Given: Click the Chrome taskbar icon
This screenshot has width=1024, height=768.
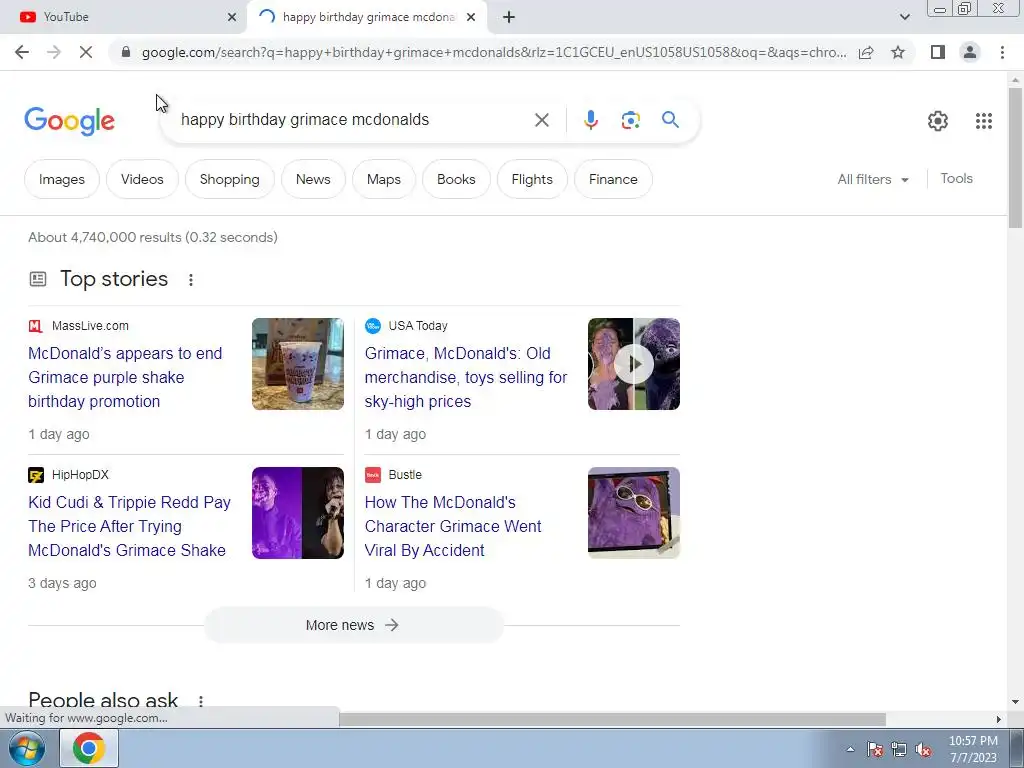Looking at the screenshot, I should coord(89,748).
